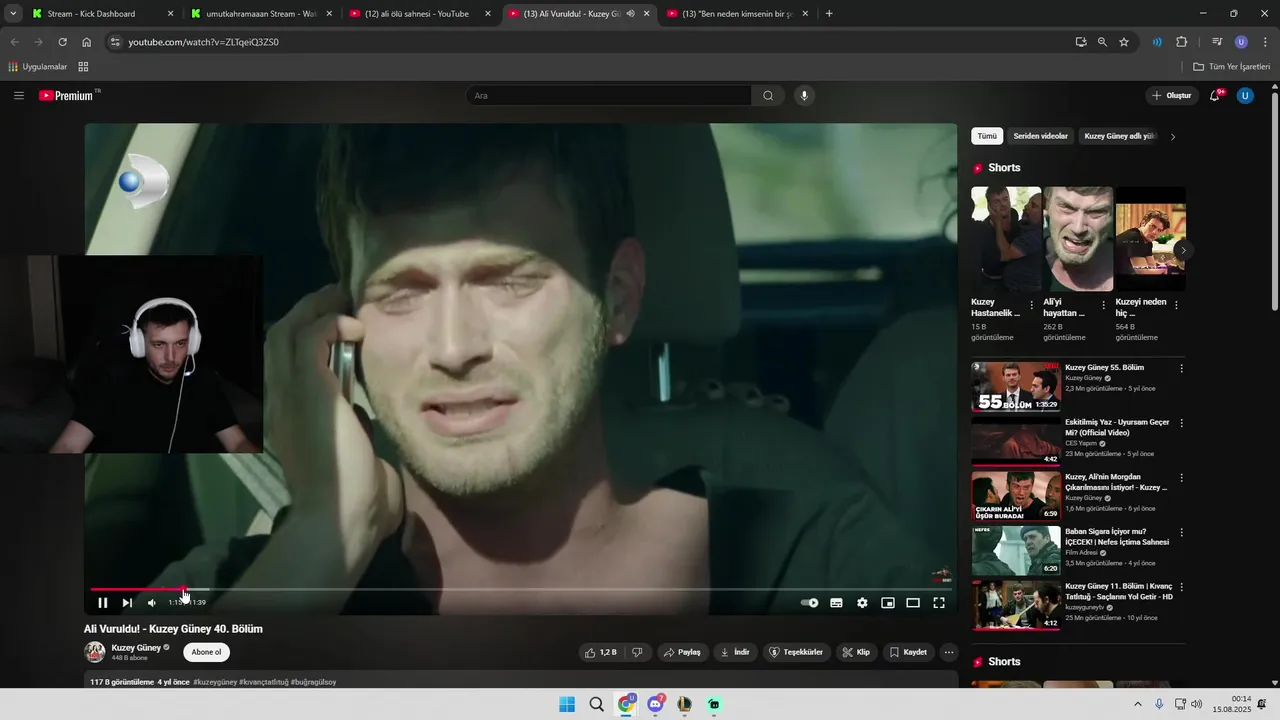Image resolution: width=1280 pixels, height=720 pixels.
Task: Select the Seriden videolar chip
Action: click(1040, 136)
